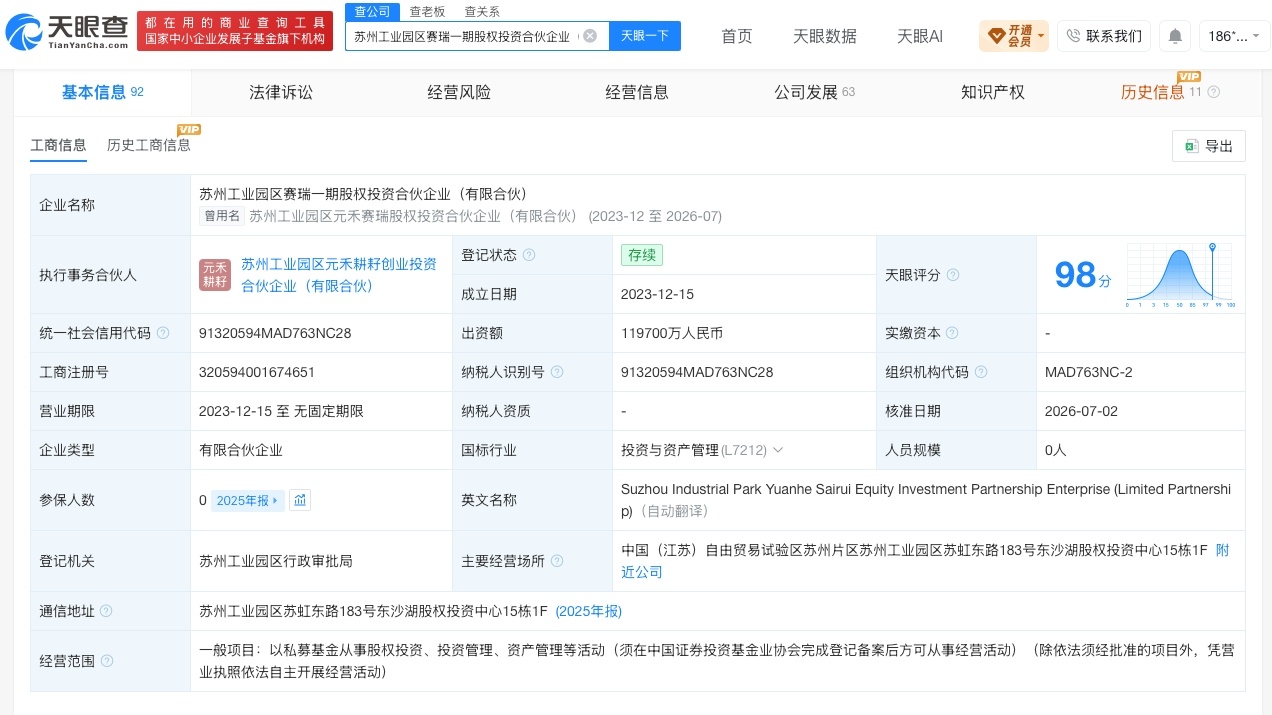1272x715 pixels.
Task: Click the diamond icon on 开通会员
Action: click(996, 36)
